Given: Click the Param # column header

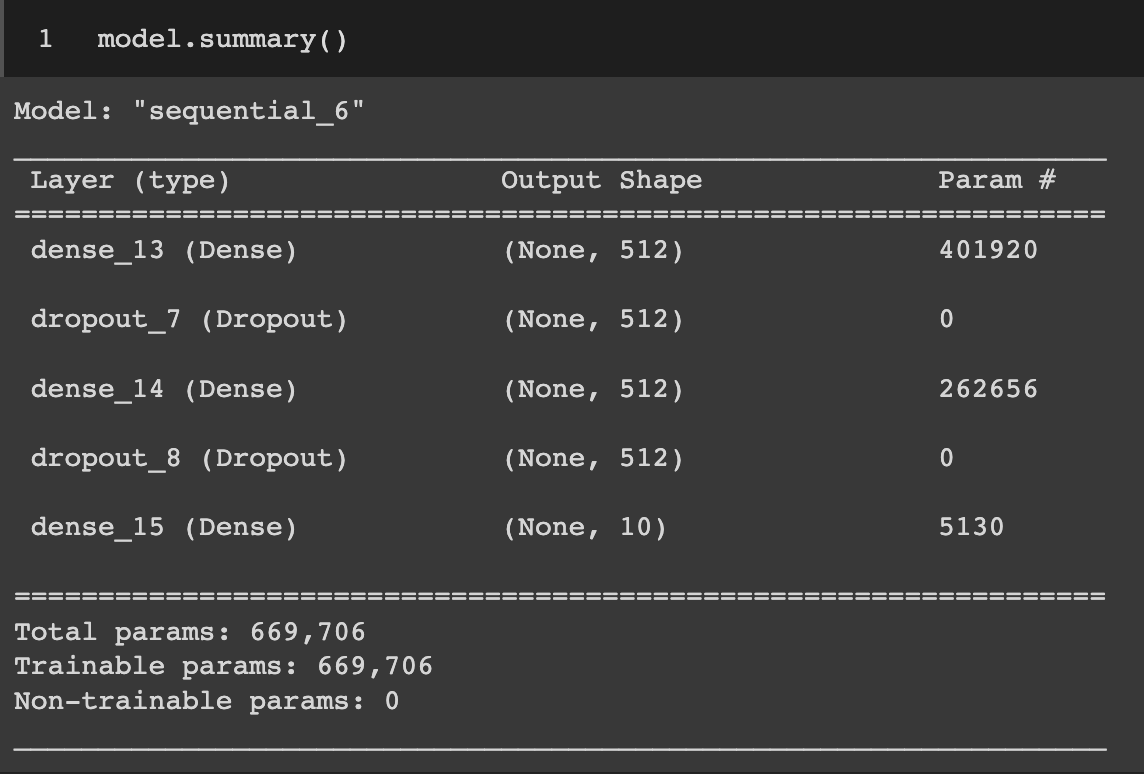Looking at the screenshot, I should (997, 181).
